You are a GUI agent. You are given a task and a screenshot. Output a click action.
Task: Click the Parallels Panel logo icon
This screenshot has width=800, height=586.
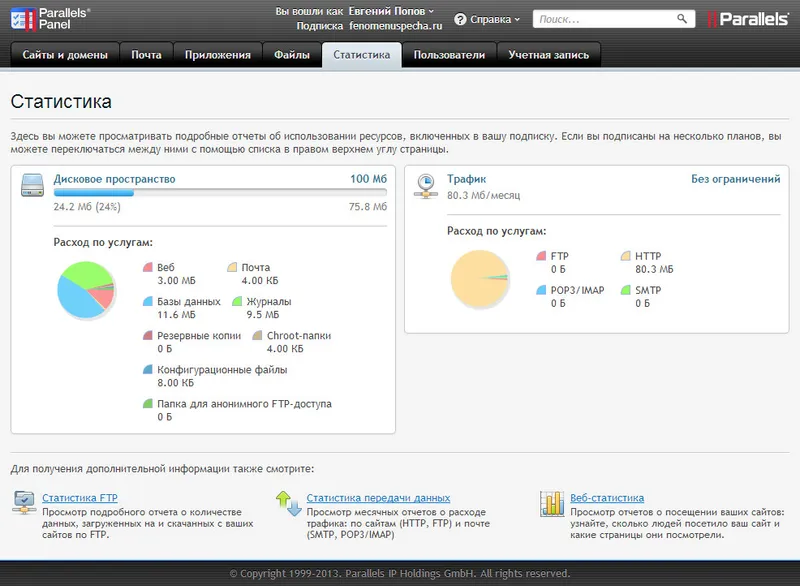pos(23,19)
